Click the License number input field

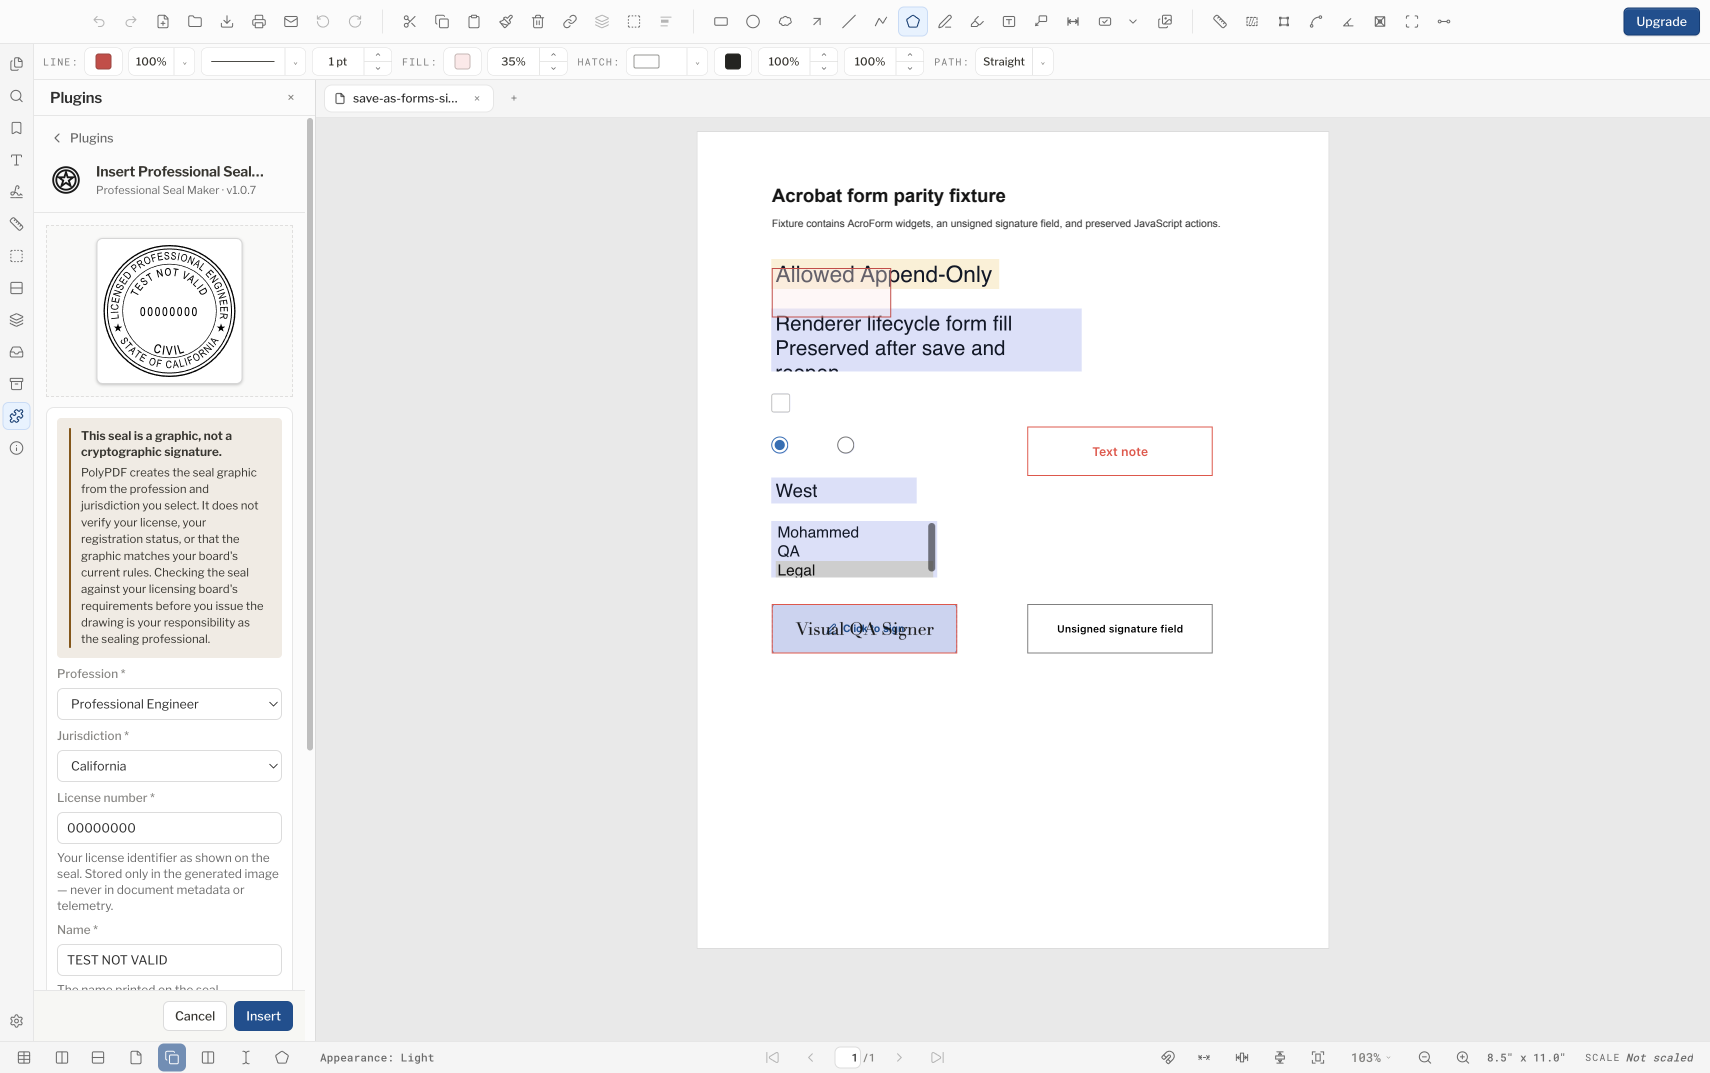coord(169,828)
